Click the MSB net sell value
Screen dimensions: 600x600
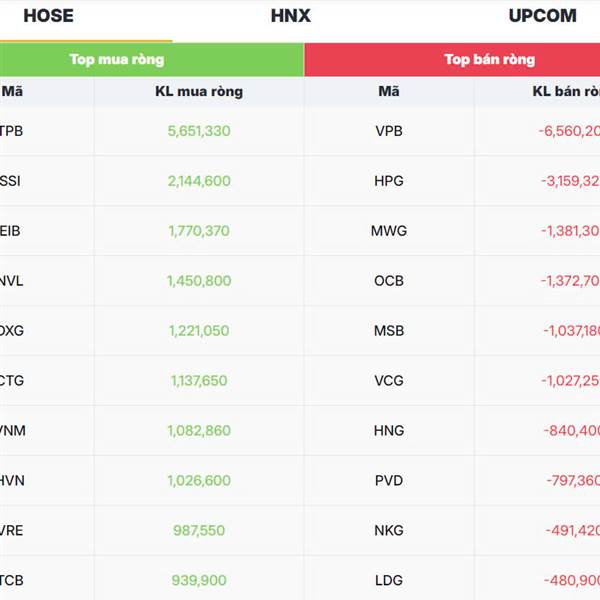571,331
